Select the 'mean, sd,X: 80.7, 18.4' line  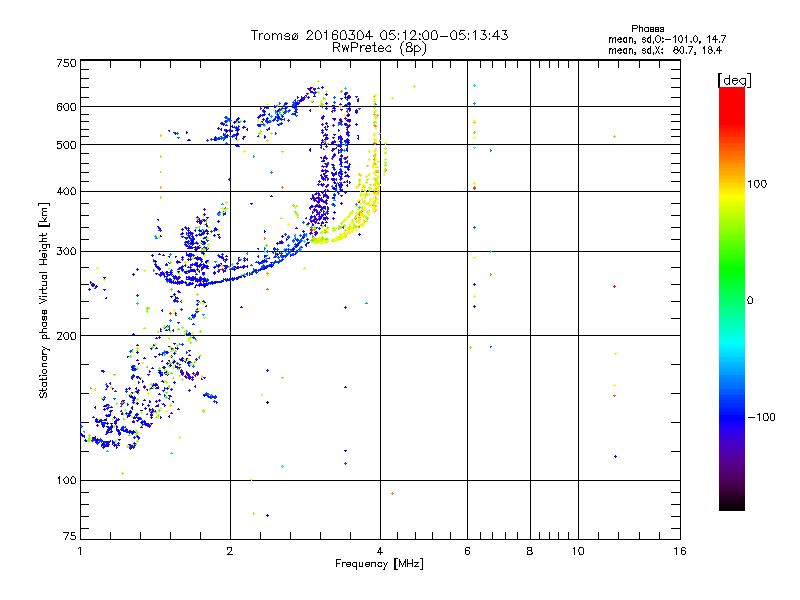click(x=665, y=50)
